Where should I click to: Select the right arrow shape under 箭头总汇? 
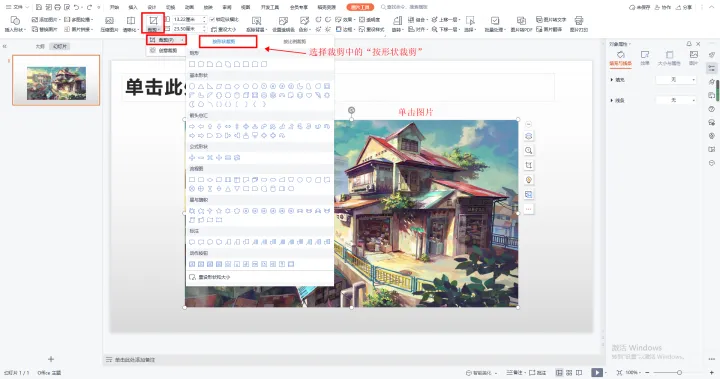192,126
